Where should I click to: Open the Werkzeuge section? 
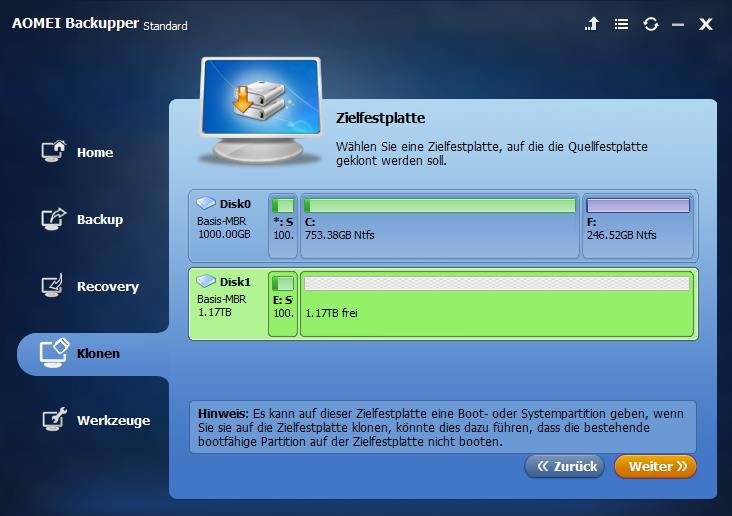[113, 420]
